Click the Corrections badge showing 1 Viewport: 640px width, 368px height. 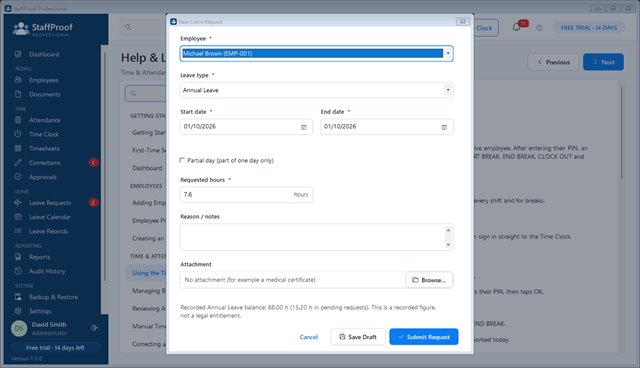pyautogui.click(x=93, y=163)
